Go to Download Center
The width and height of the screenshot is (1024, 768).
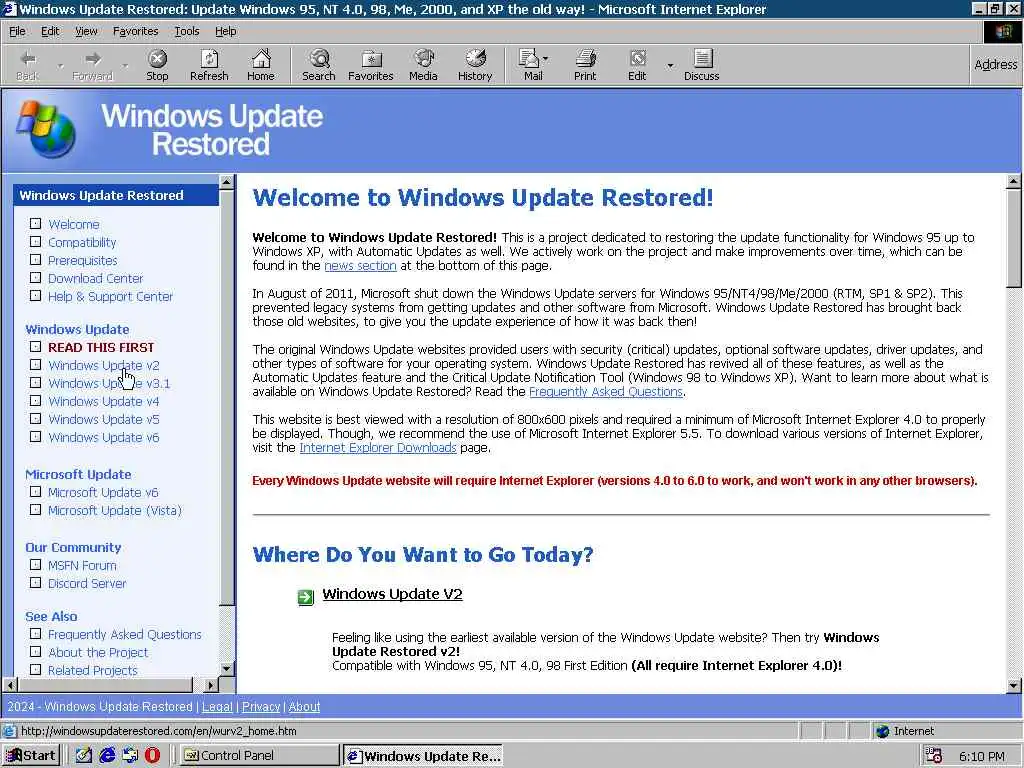coord(95,278)
